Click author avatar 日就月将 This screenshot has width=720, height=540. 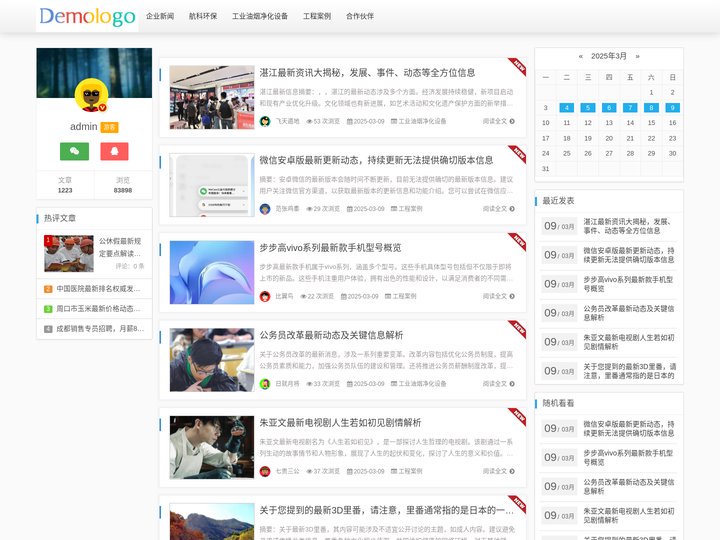265,384
